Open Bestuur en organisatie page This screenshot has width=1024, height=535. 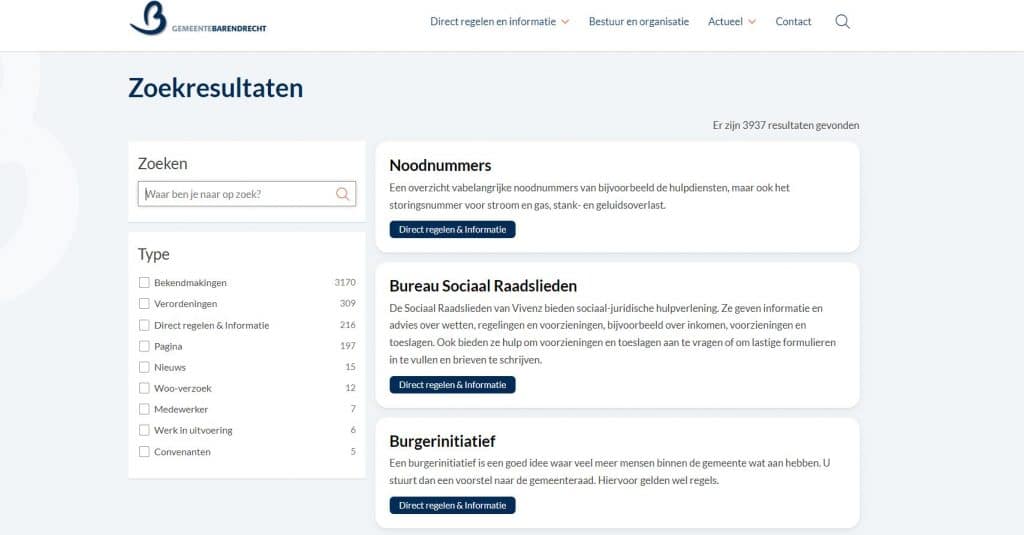tap(638, 21)
